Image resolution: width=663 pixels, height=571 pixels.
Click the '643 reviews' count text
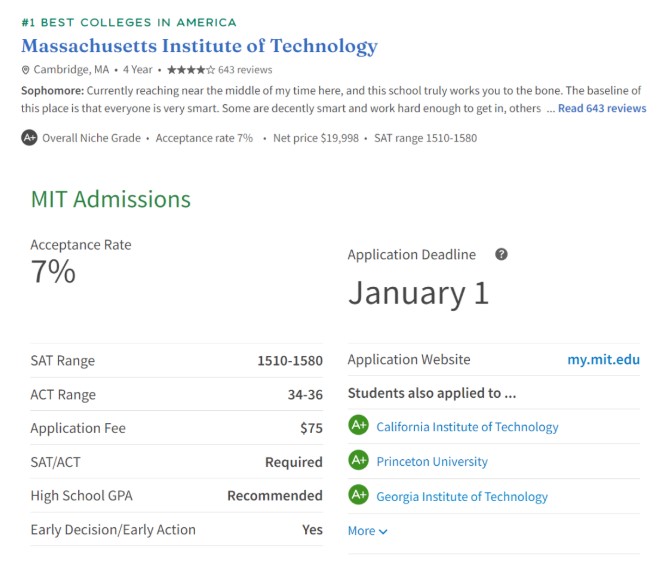pyautogui.click(x=245, y=70)
